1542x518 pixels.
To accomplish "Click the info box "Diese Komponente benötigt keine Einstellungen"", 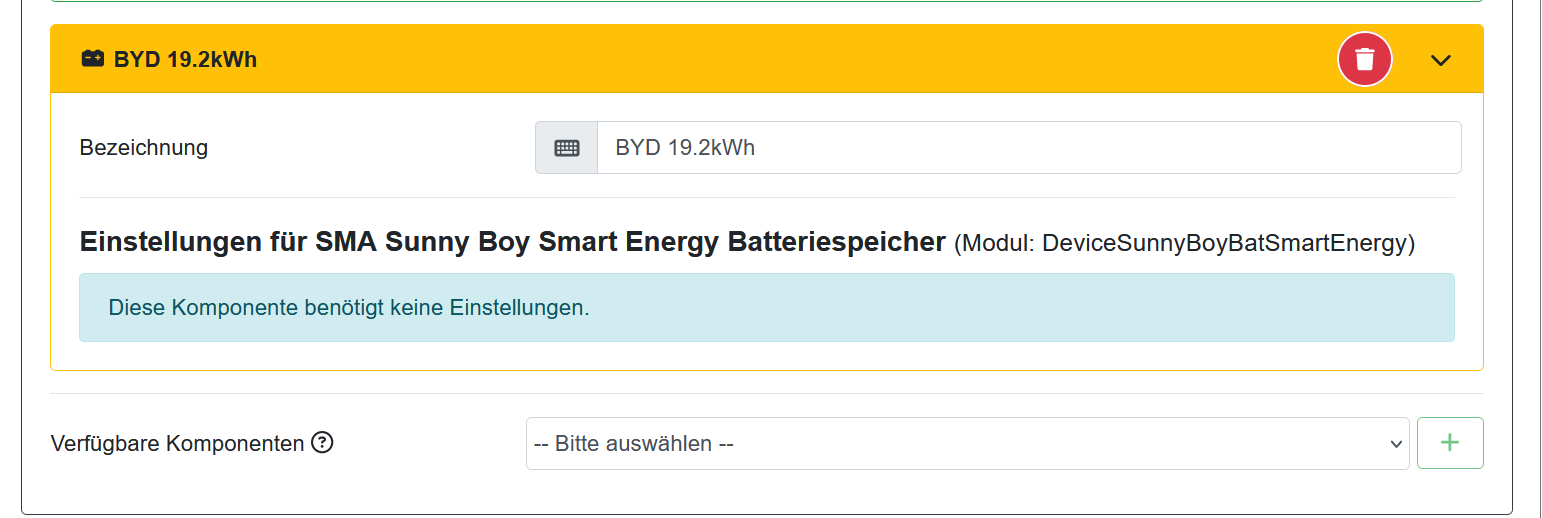I will click(767, 307).
